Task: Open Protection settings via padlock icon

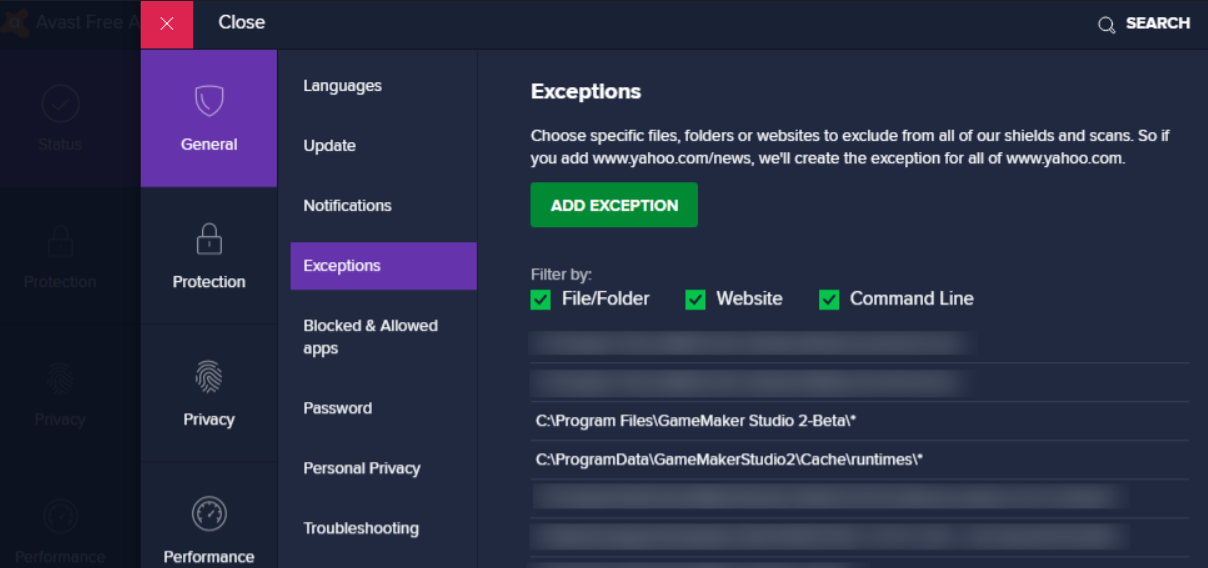Action: click(x=208, y=239)
